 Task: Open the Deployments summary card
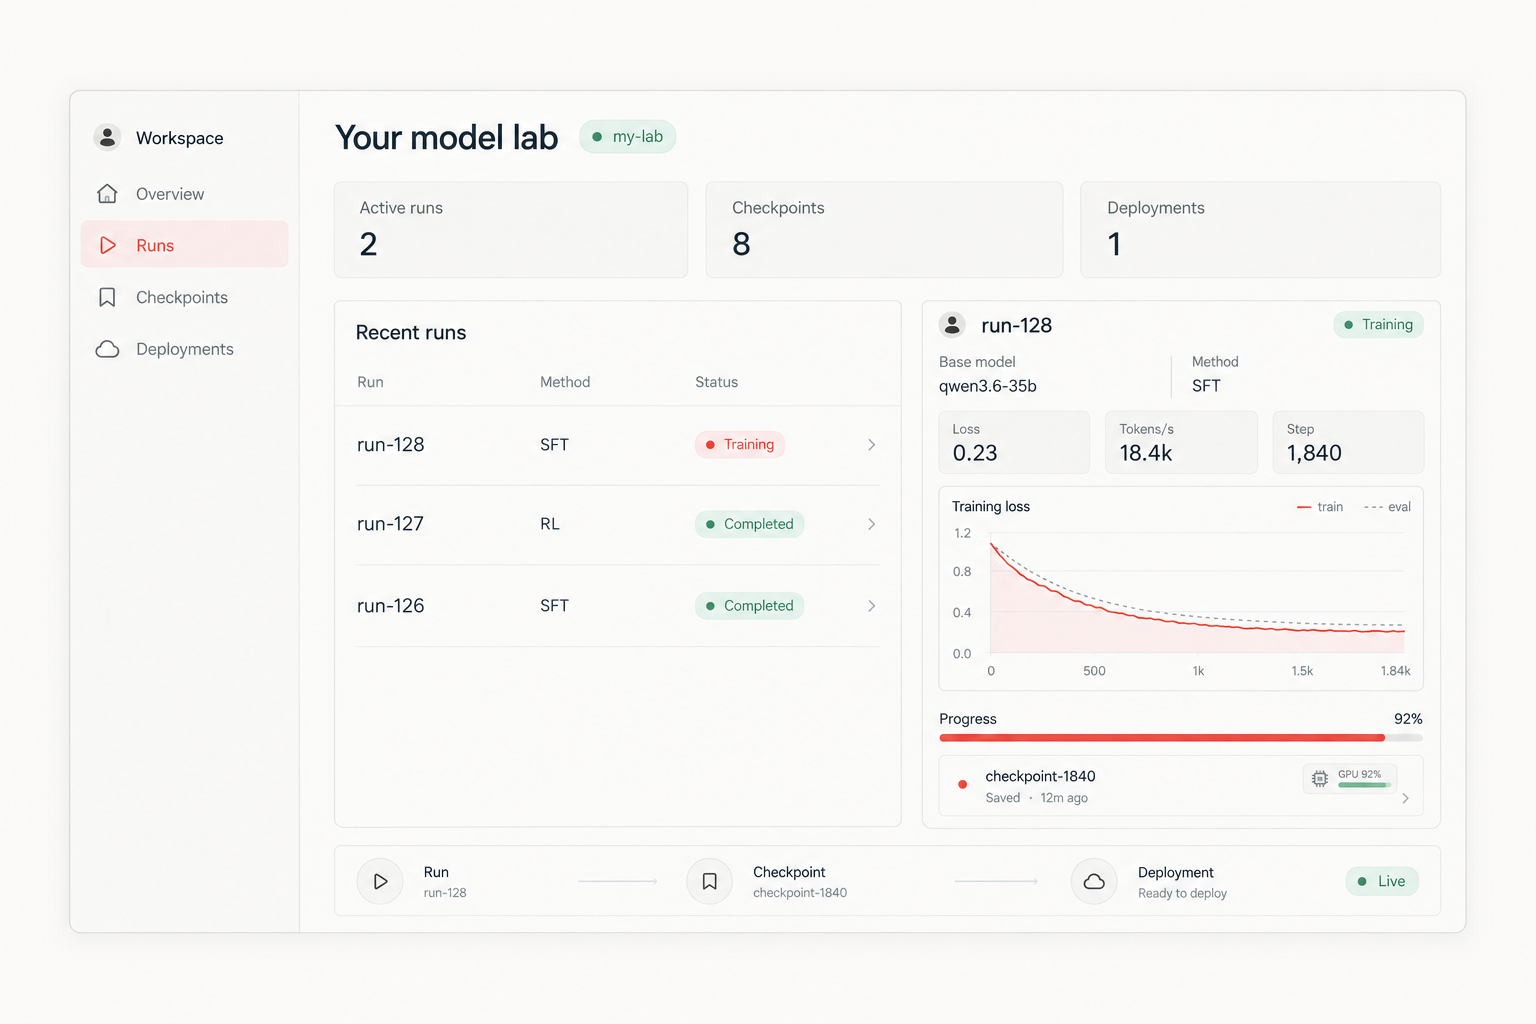pos(1260,230)
